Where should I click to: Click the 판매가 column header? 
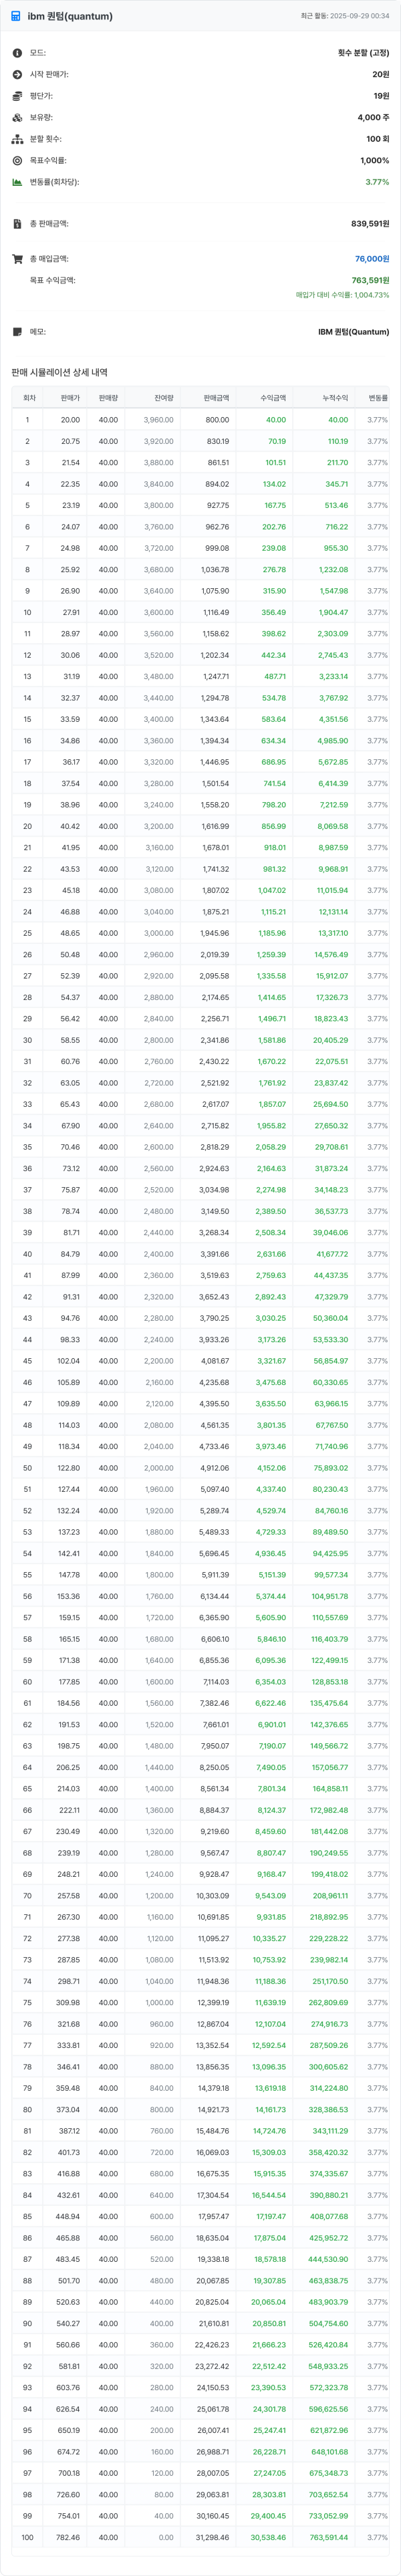70,398
